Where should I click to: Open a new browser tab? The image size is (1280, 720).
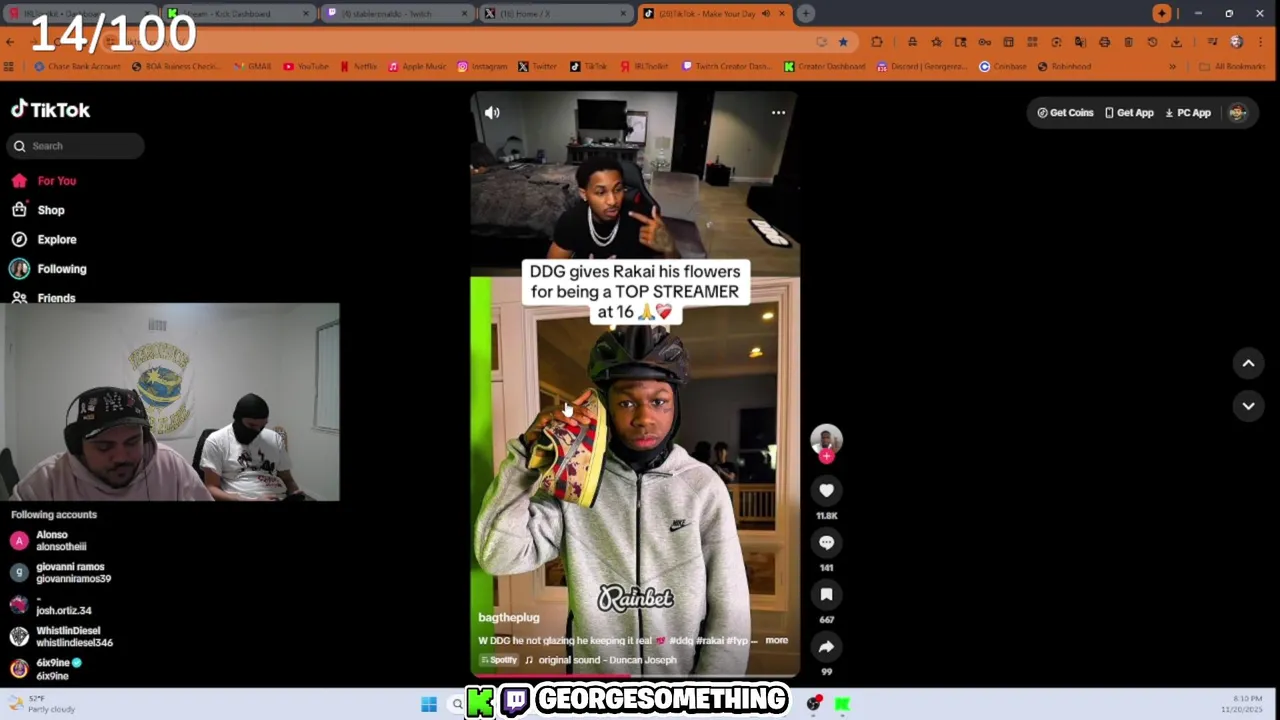[x=805, y=14]
